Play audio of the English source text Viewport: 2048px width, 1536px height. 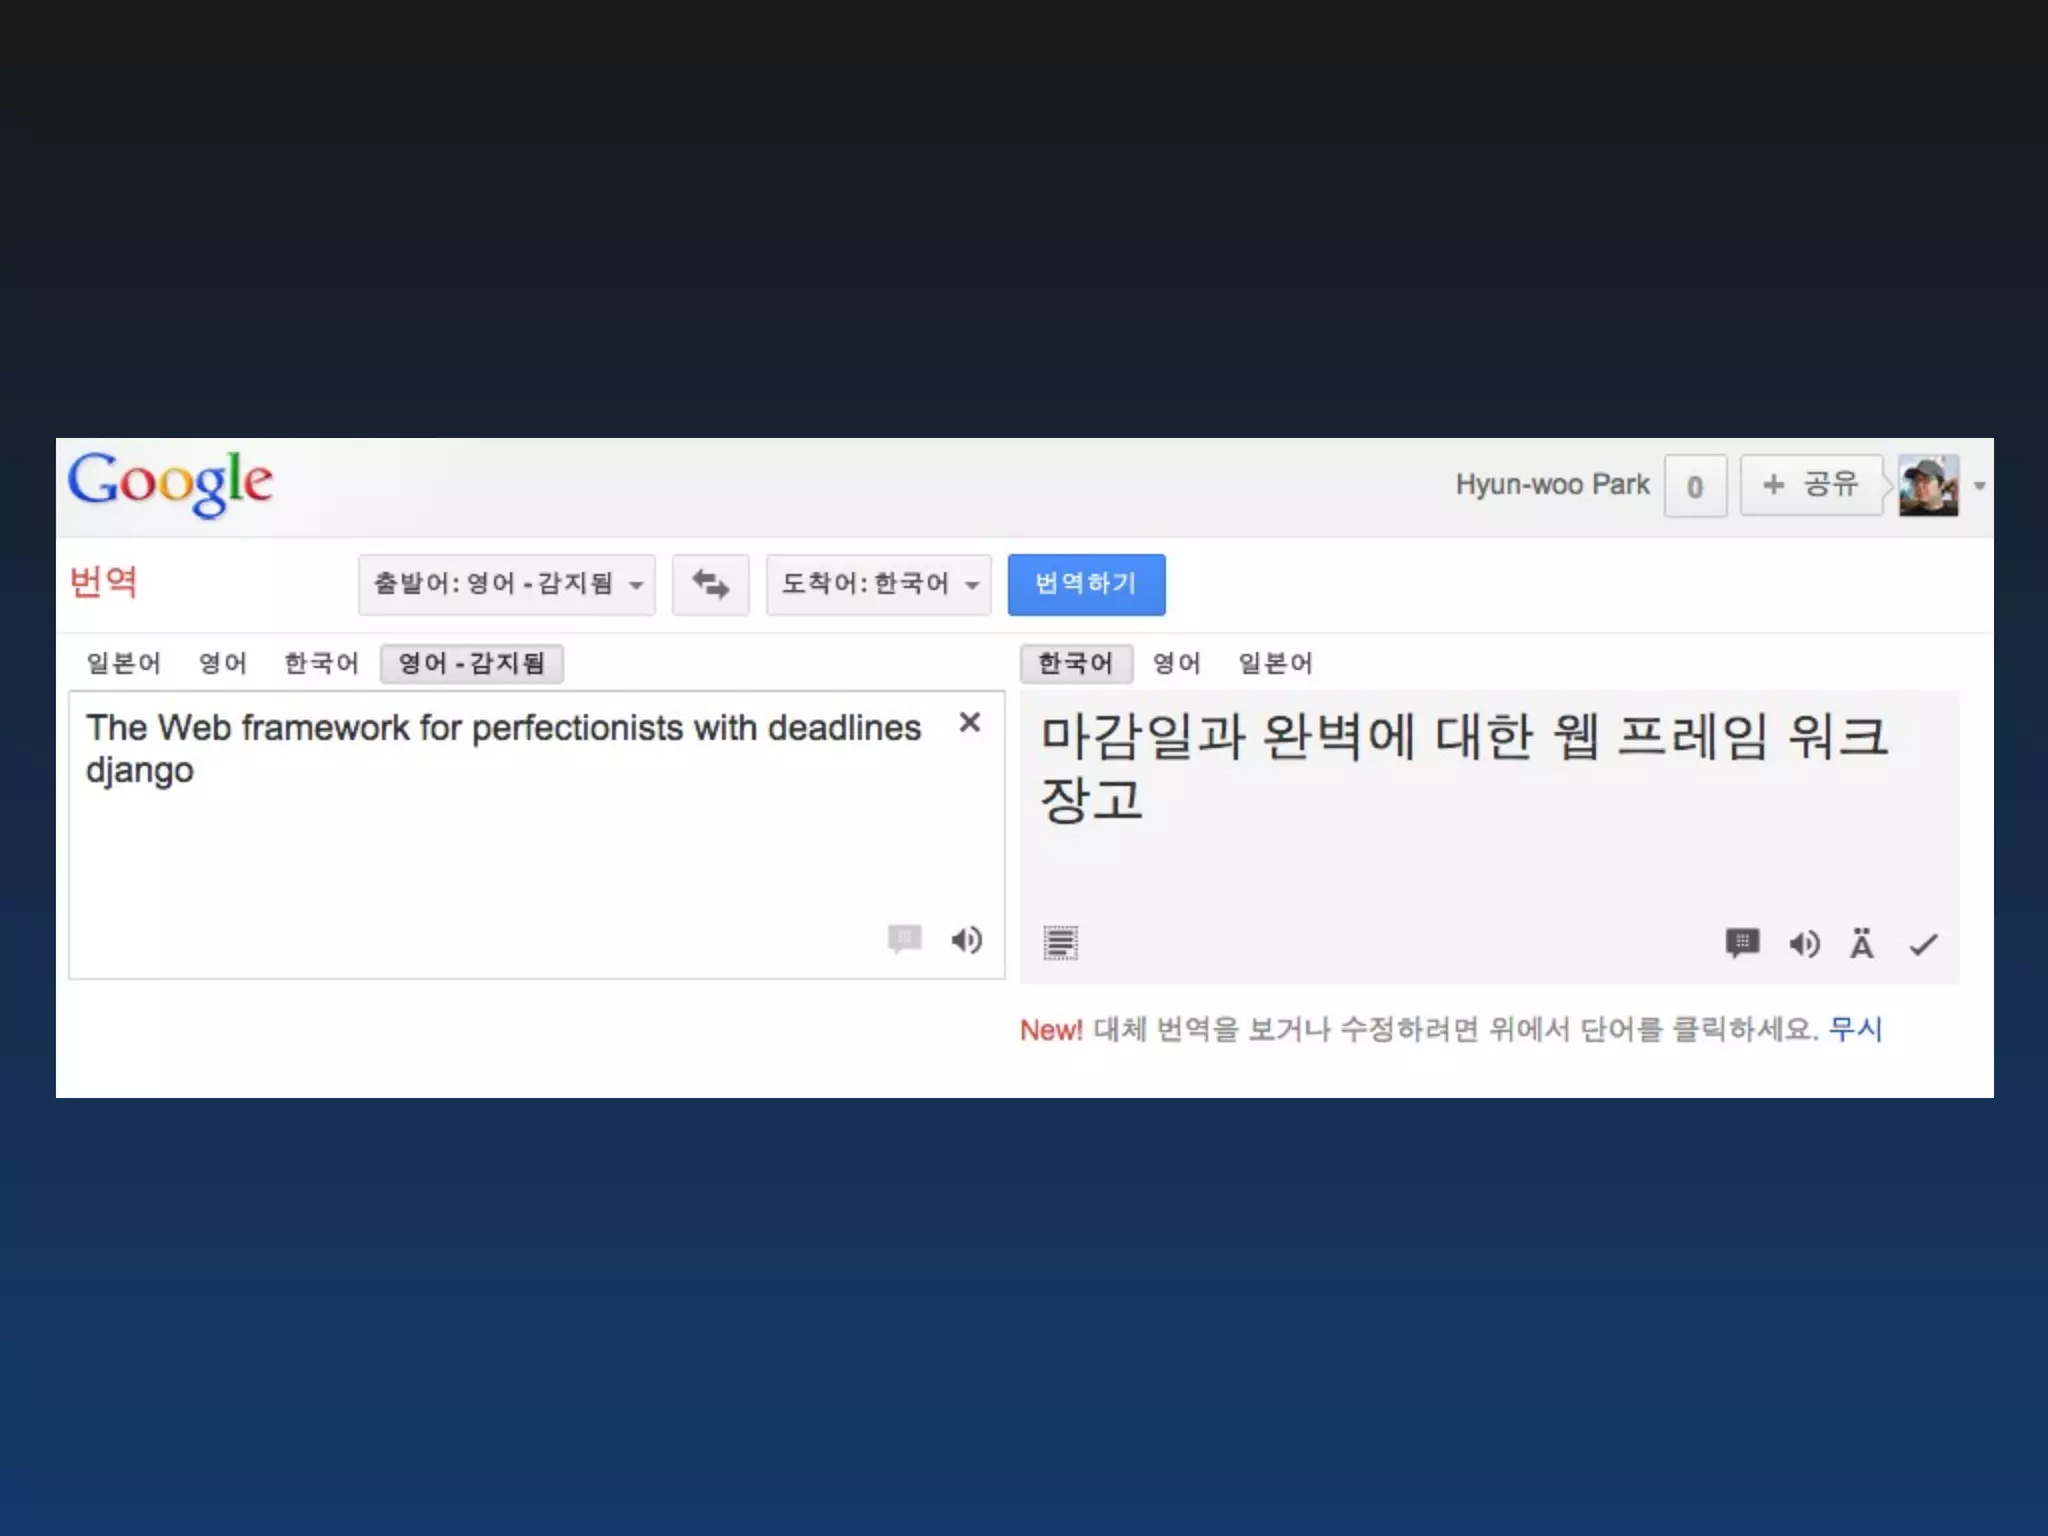point(966,940)
